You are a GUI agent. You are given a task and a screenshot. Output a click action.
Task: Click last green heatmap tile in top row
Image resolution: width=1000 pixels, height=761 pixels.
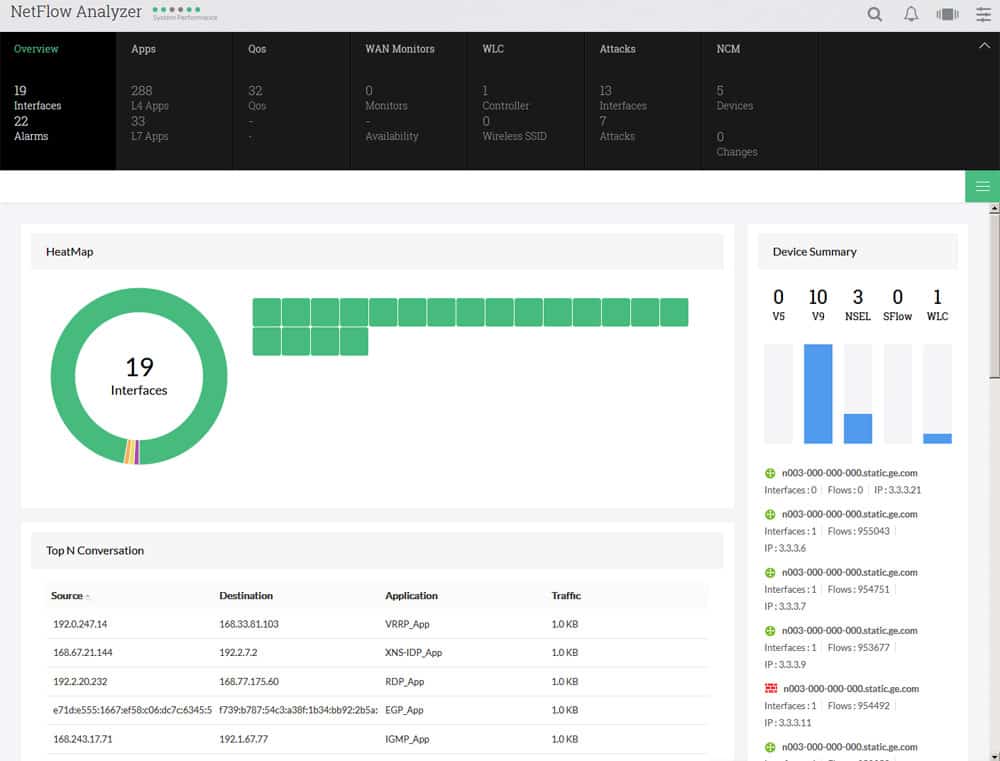[x=674, y=312]
